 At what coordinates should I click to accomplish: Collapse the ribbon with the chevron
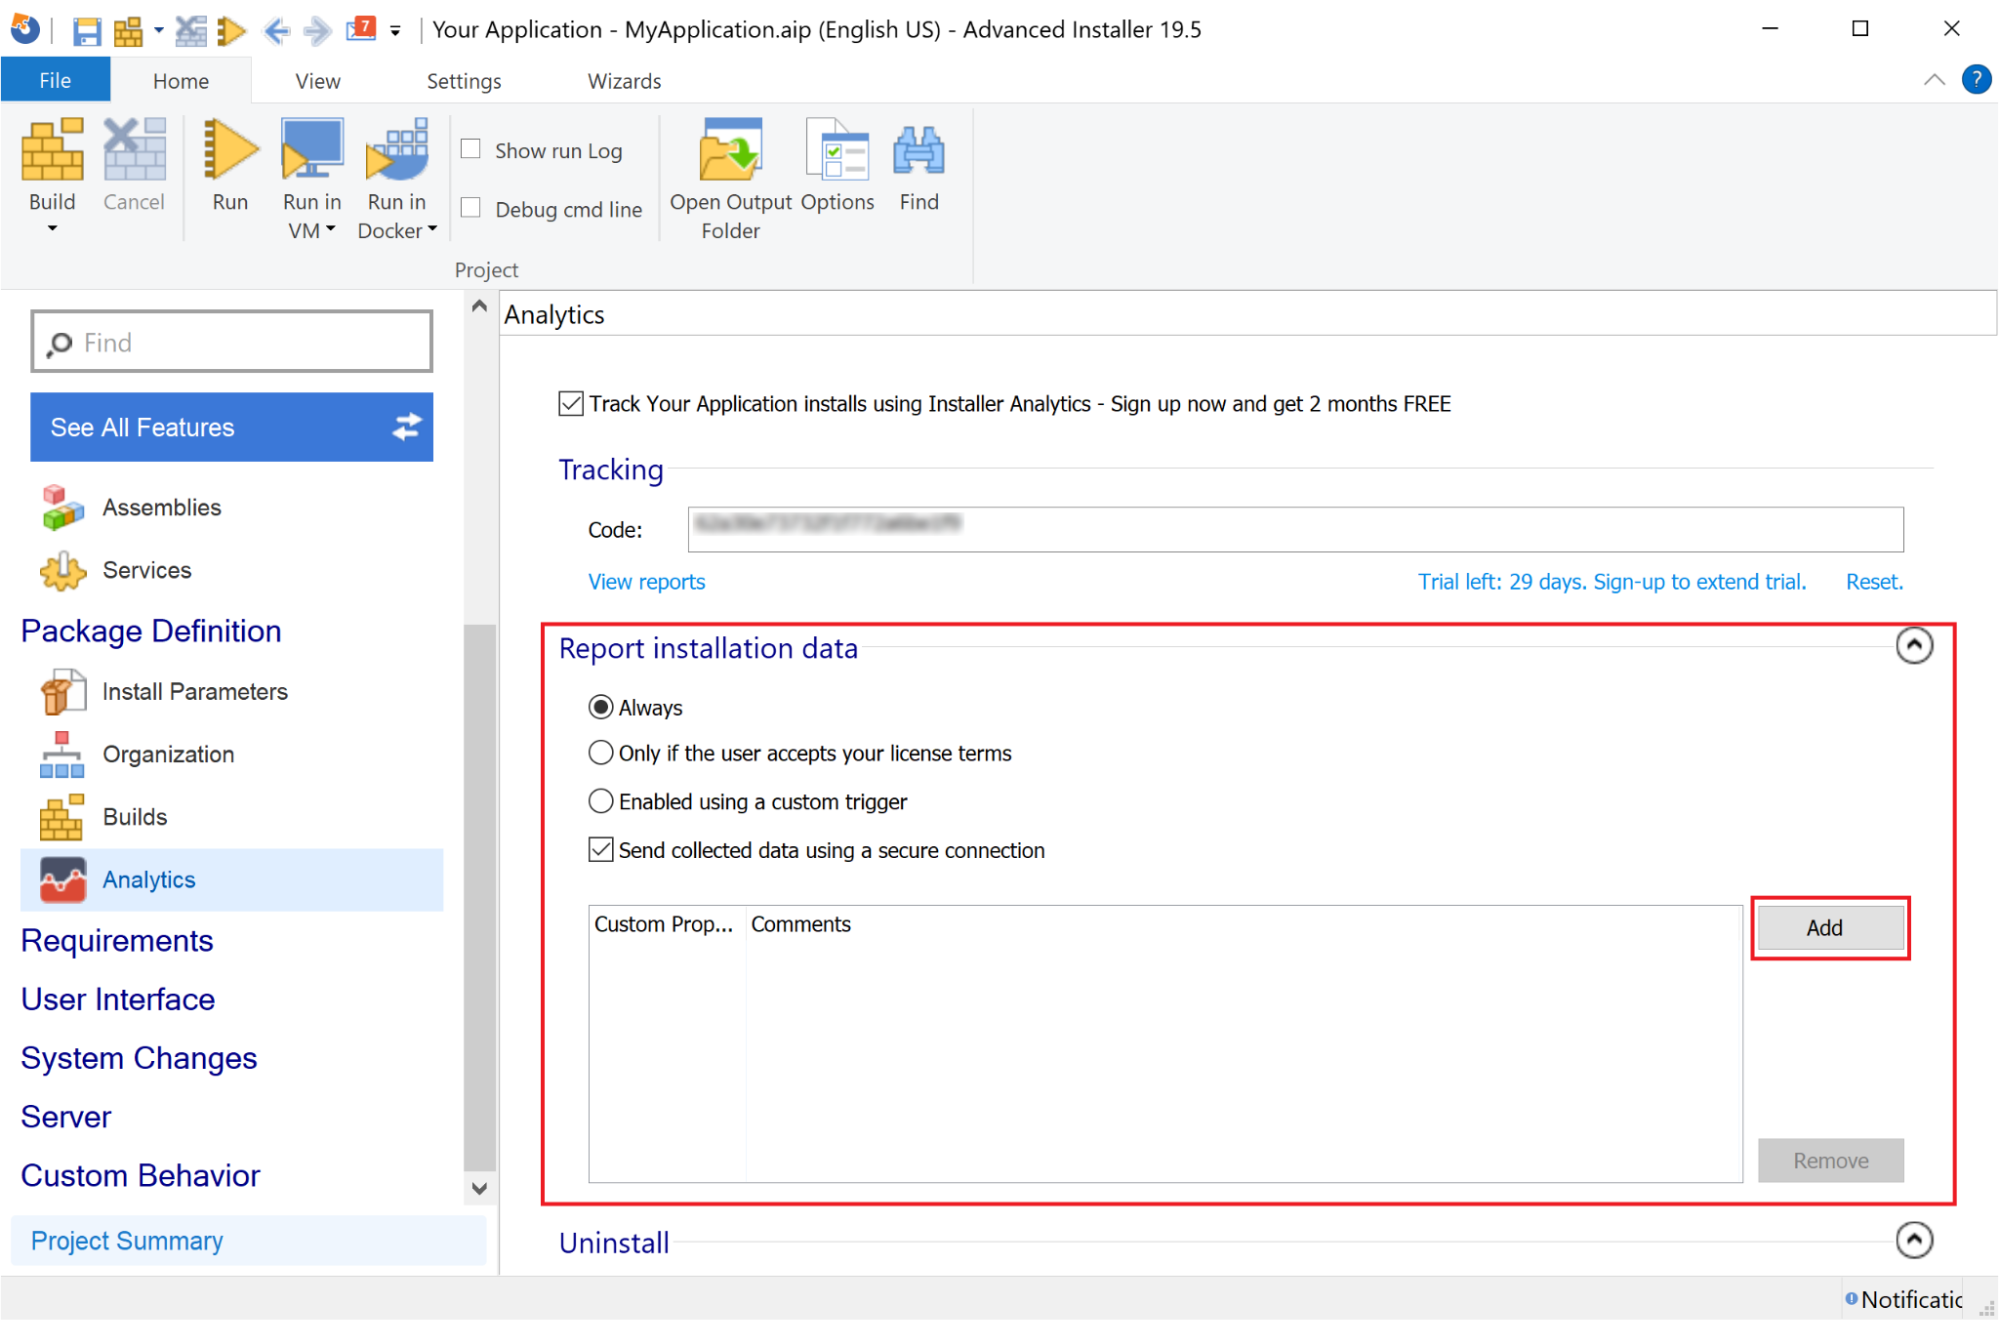[1934, 80]
